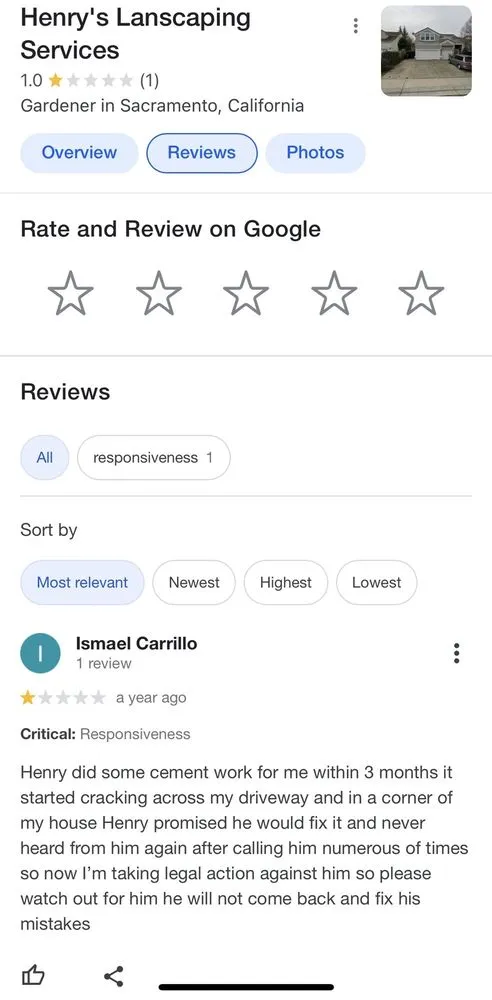This screenshot has height=1000, width=492.
Task: Sort reviews by Highest rating
Action: pyautogui.click(x=286, y=582)
